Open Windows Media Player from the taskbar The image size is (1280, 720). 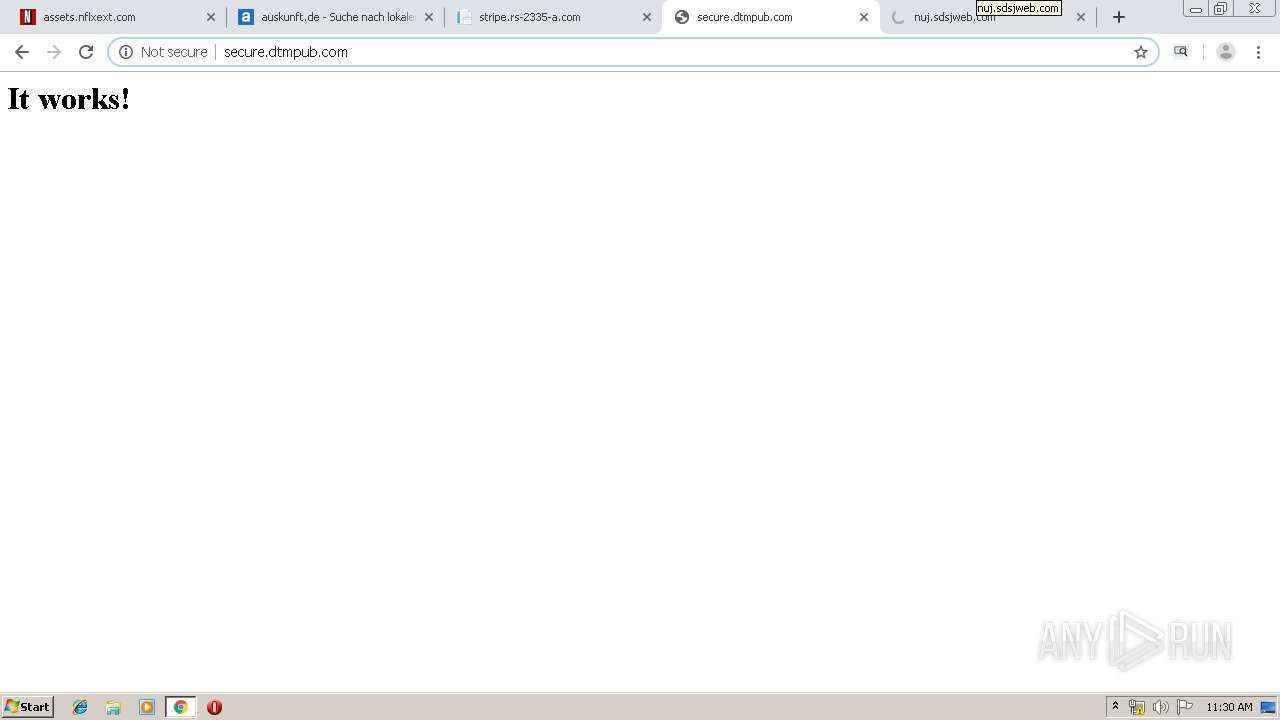[x=147, y=707]
